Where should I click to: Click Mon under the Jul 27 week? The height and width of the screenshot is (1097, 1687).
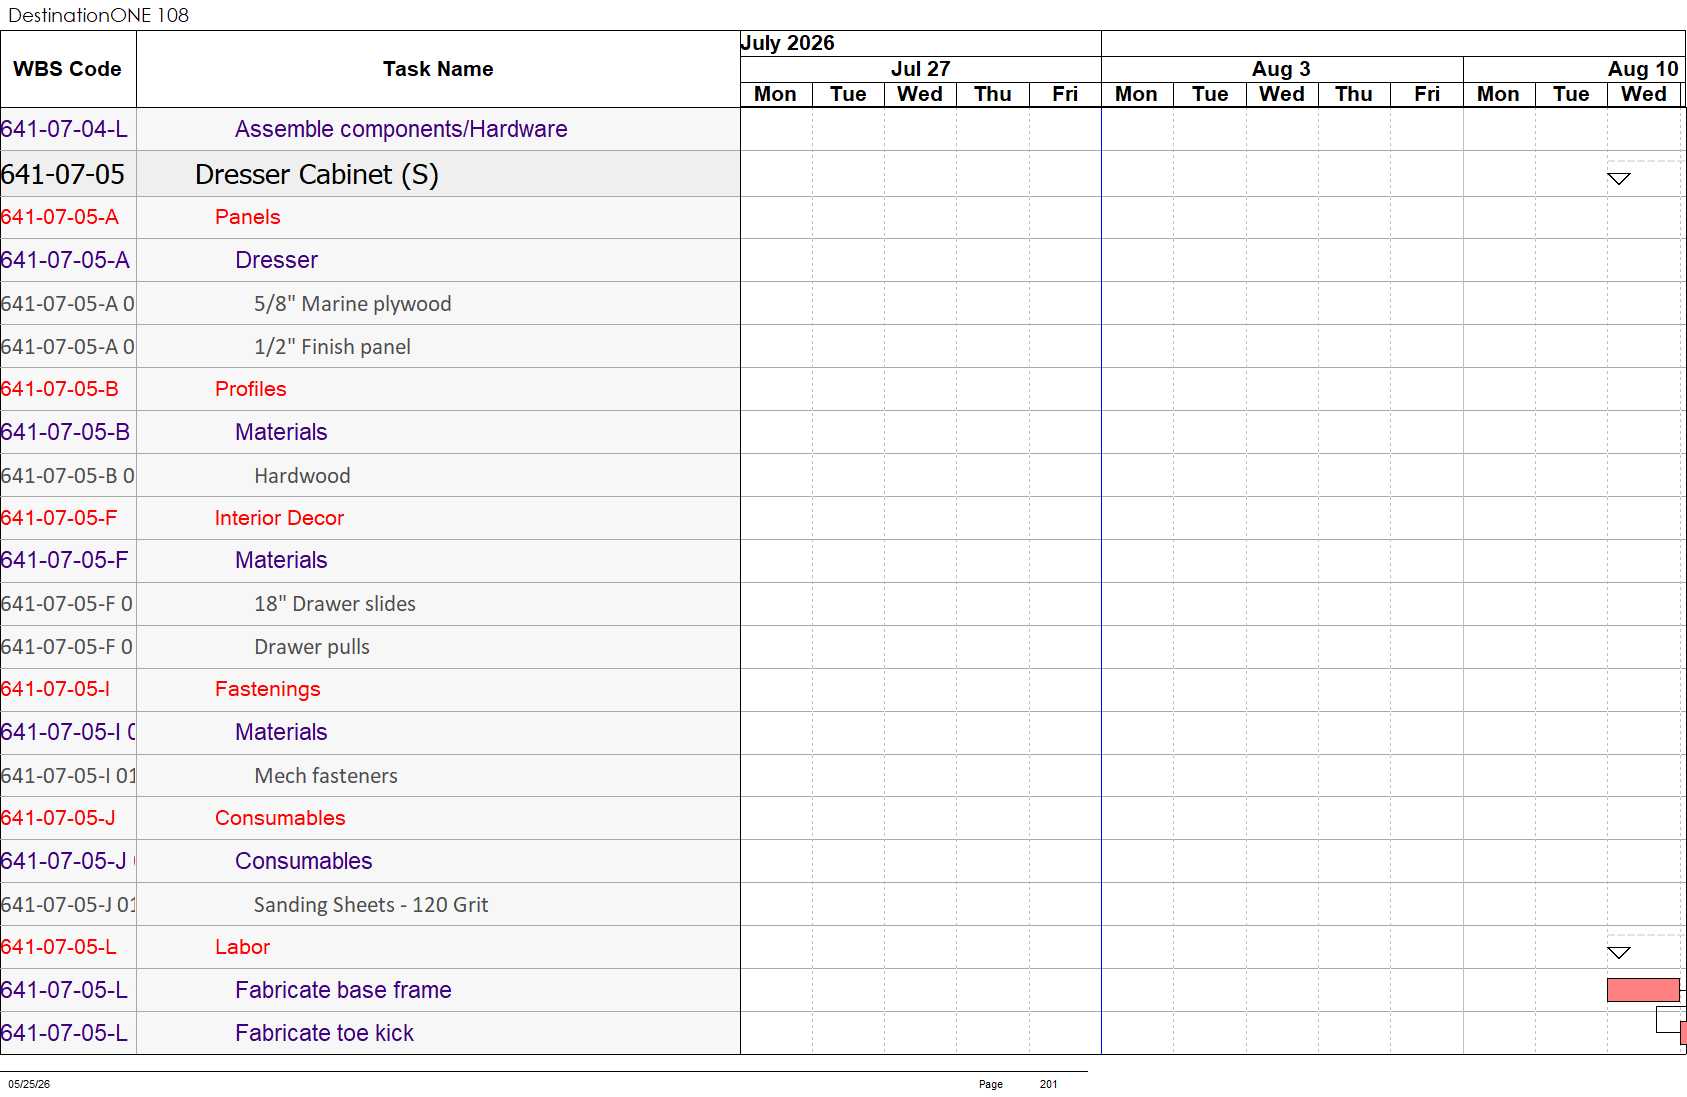point(775,94)
